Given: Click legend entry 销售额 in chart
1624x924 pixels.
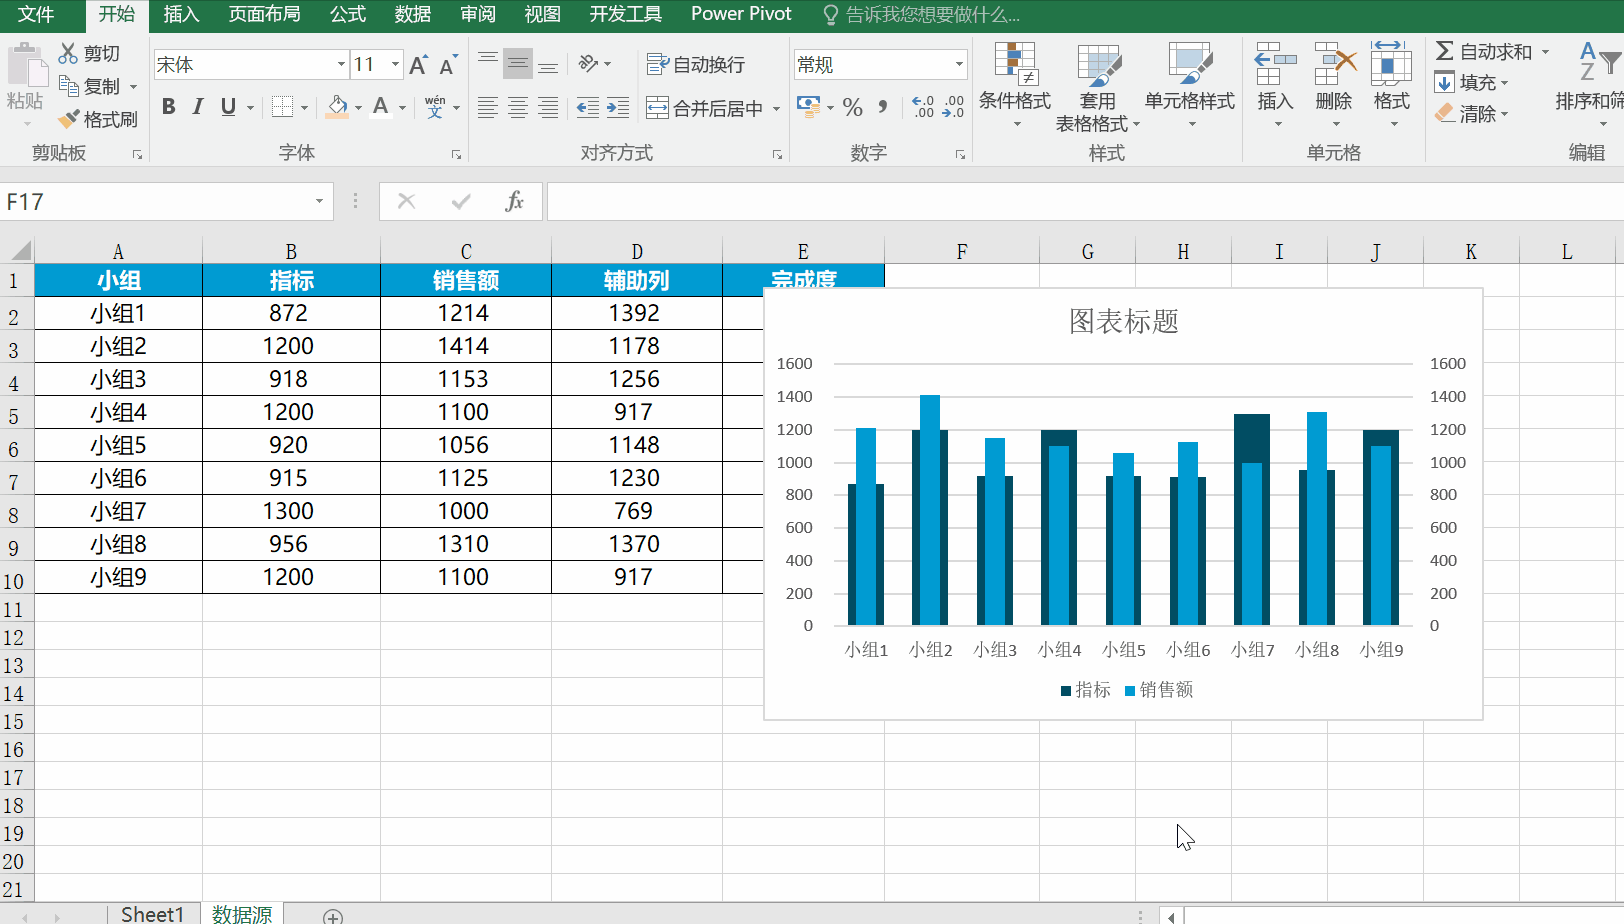Looking at the screenshot, I should 1159,690.
